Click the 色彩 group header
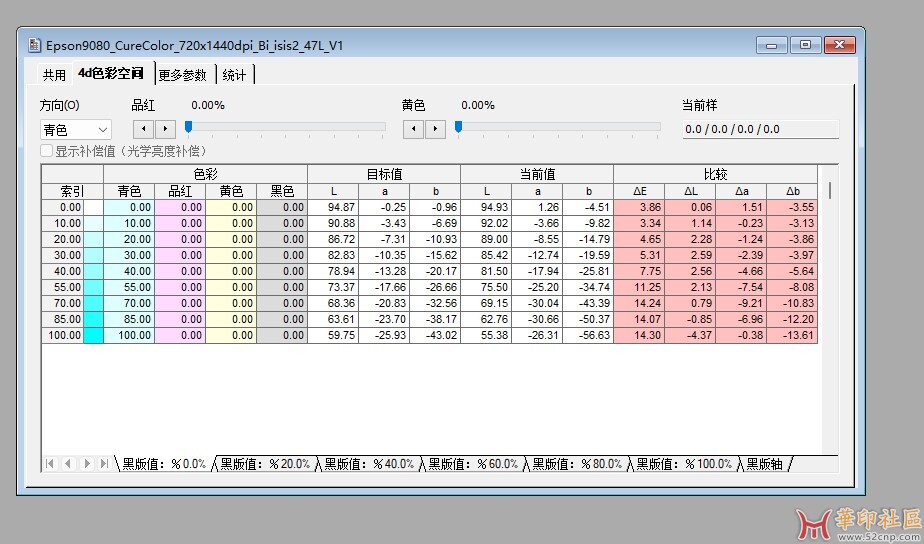 click(x=205, y=174)
